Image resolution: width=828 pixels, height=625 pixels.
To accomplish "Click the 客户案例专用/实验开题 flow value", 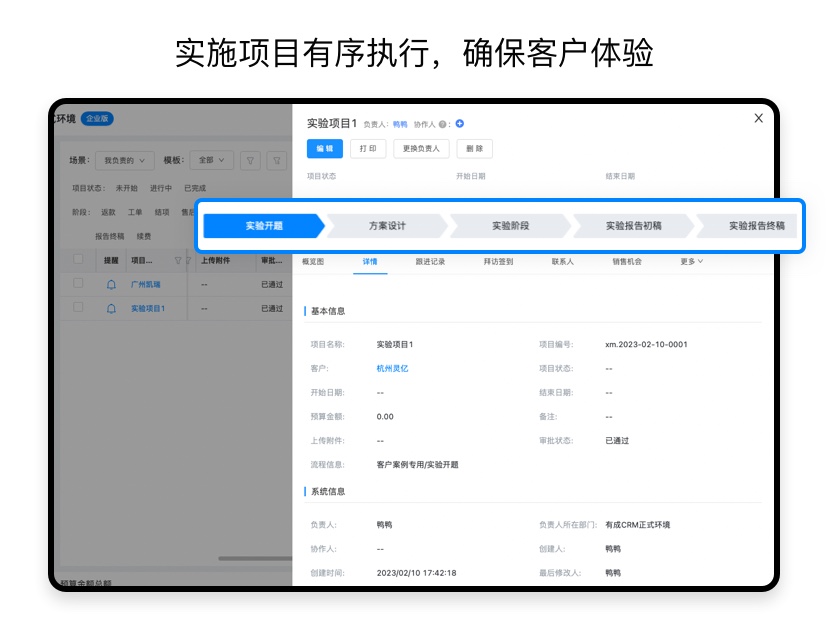I will (x=417, y=465).
